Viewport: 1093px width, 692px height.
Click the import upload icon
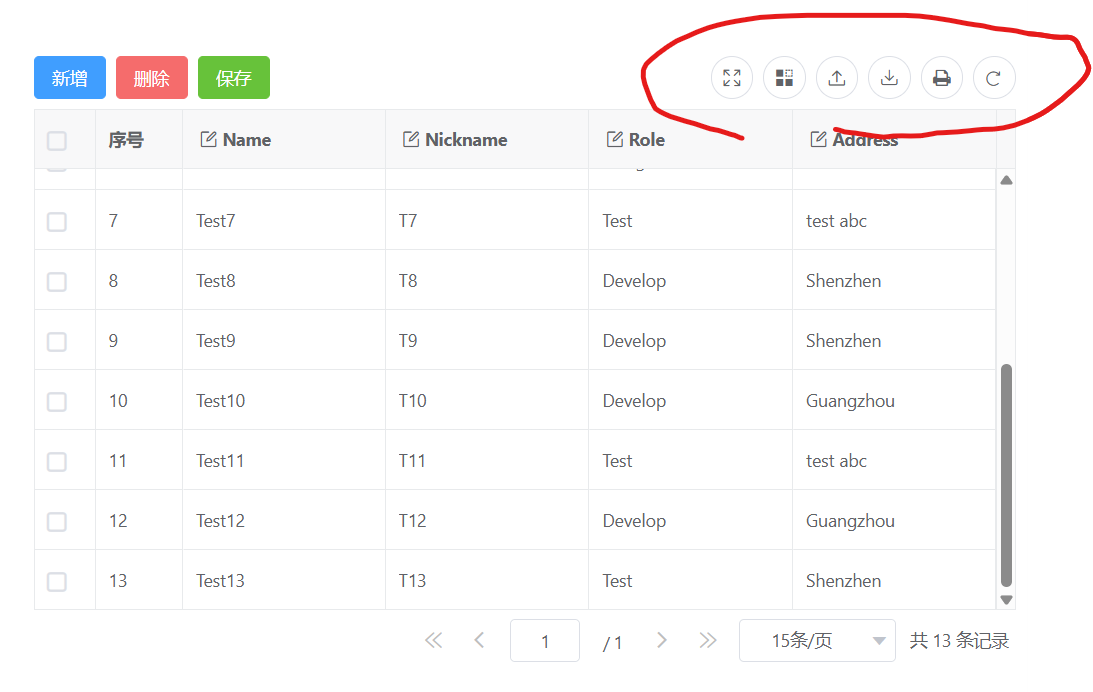(837, 78)
